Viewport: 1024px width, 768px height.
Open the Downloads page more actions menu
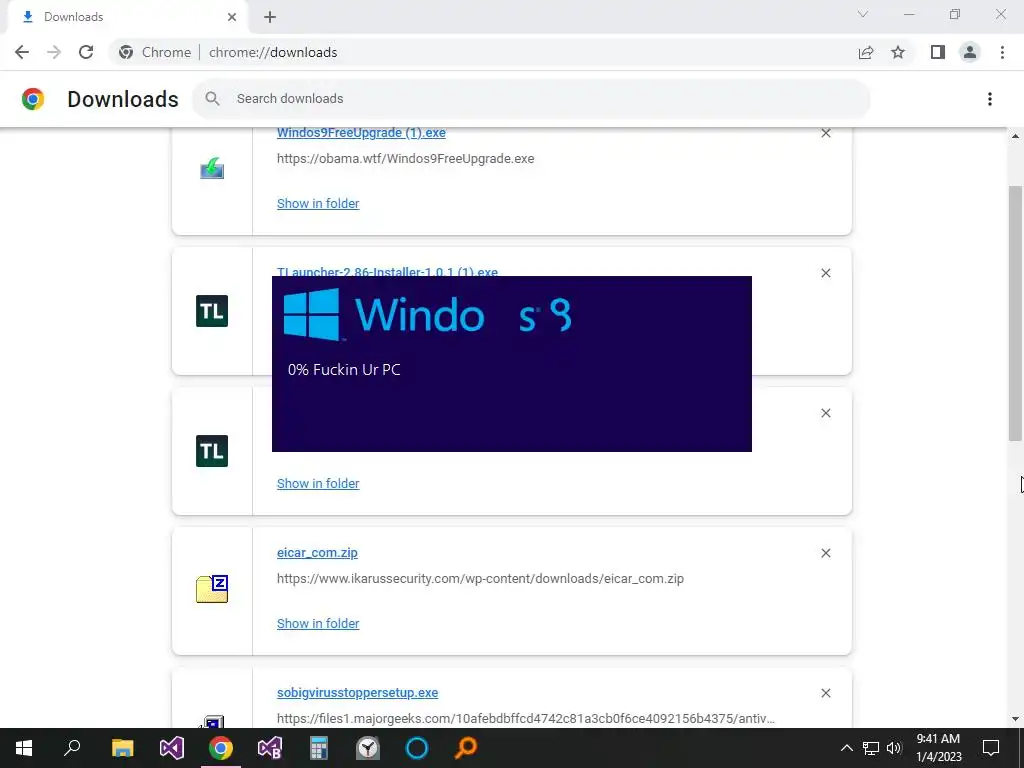click(x=990, y=99)
